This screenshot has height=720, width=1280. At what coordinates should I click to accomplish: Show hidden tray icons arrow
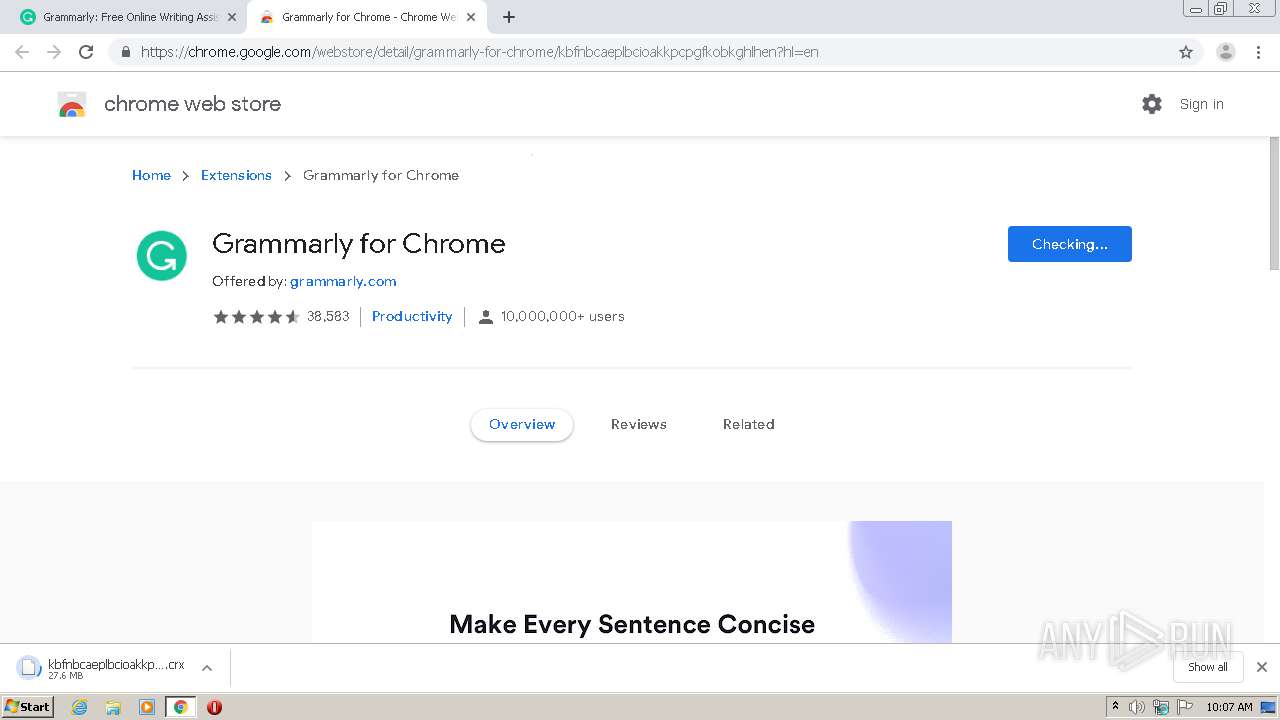click(x=1115, y=707)
